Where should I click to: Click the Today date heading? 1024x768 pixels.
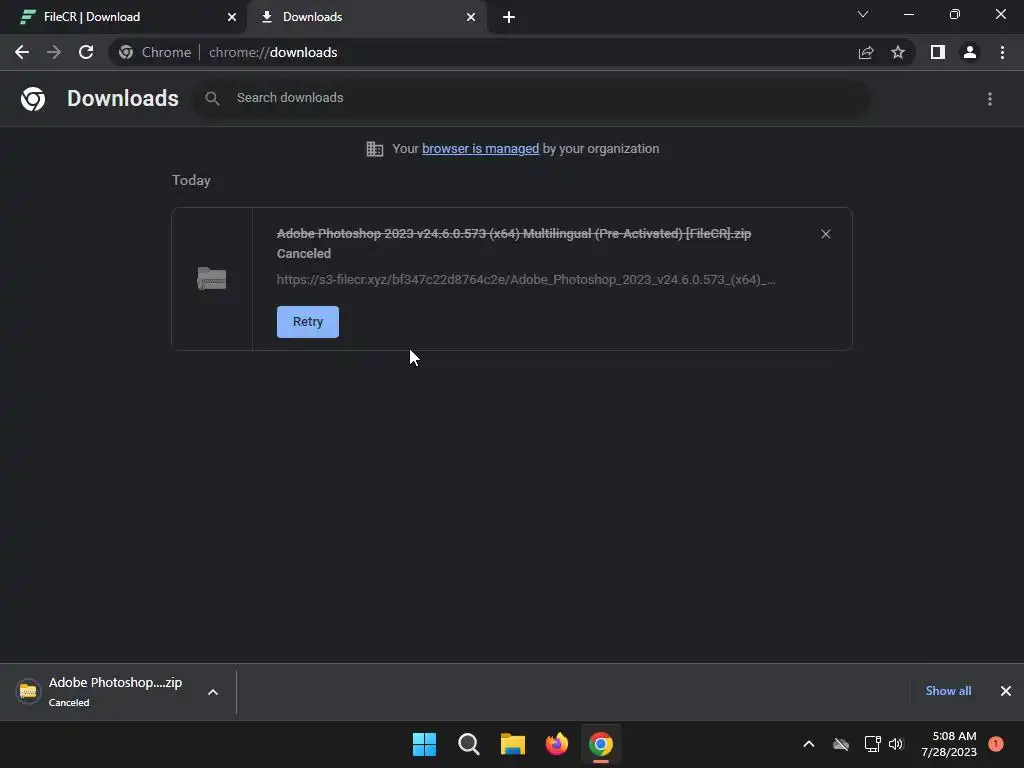191,180
